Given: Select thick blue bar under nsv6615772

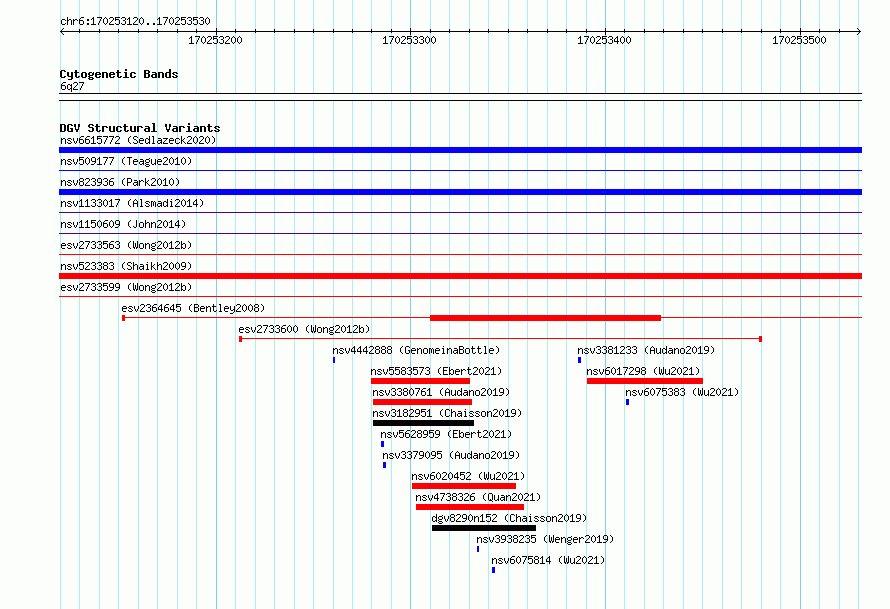Looking at the screenshot, I should 460,150.
